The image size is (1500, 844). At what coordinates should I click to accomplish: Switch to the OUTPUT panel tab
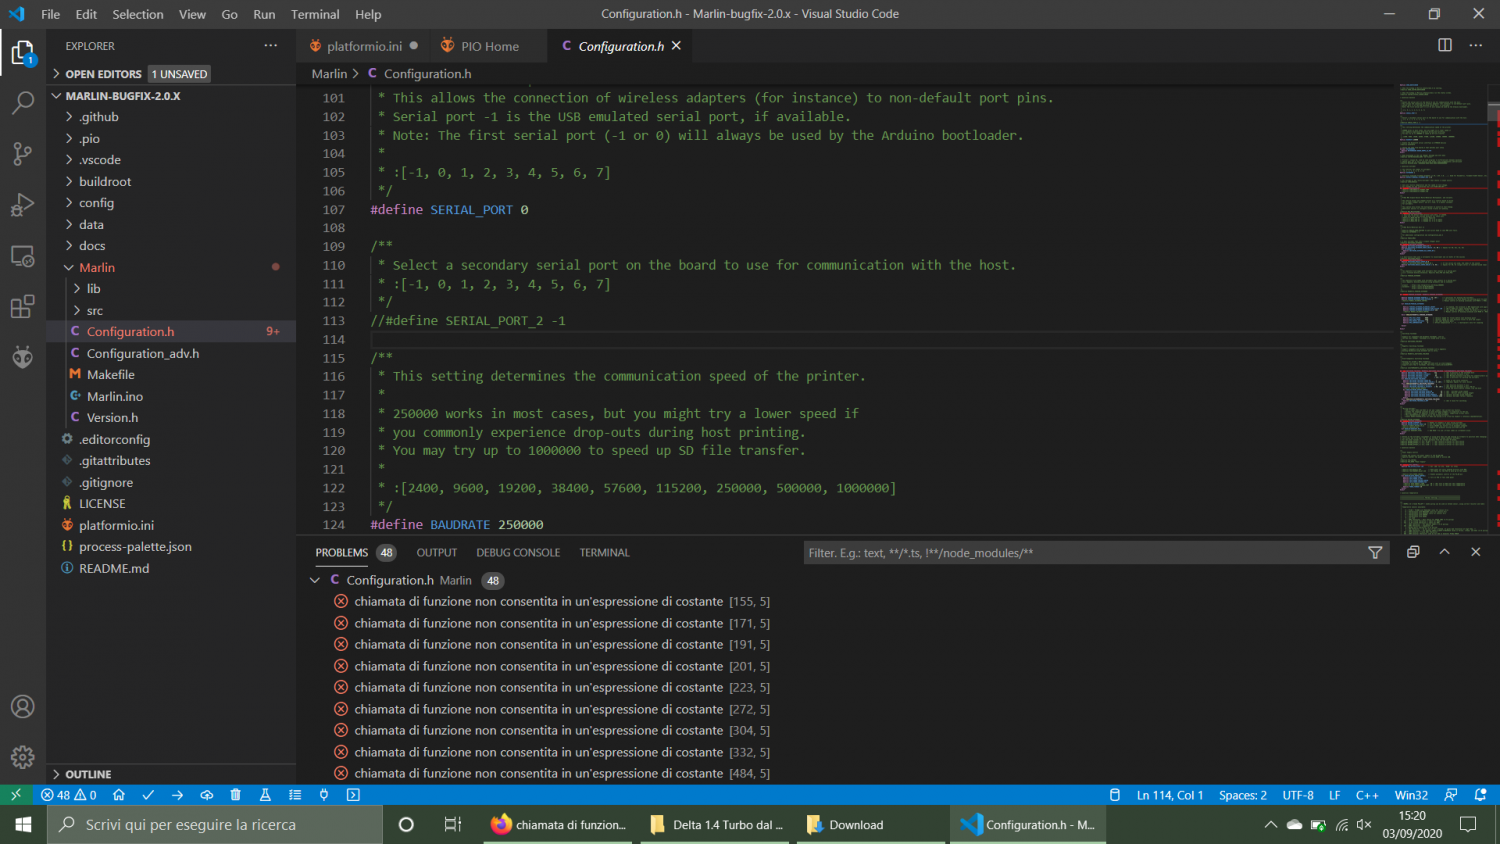[x=437, y=552]
